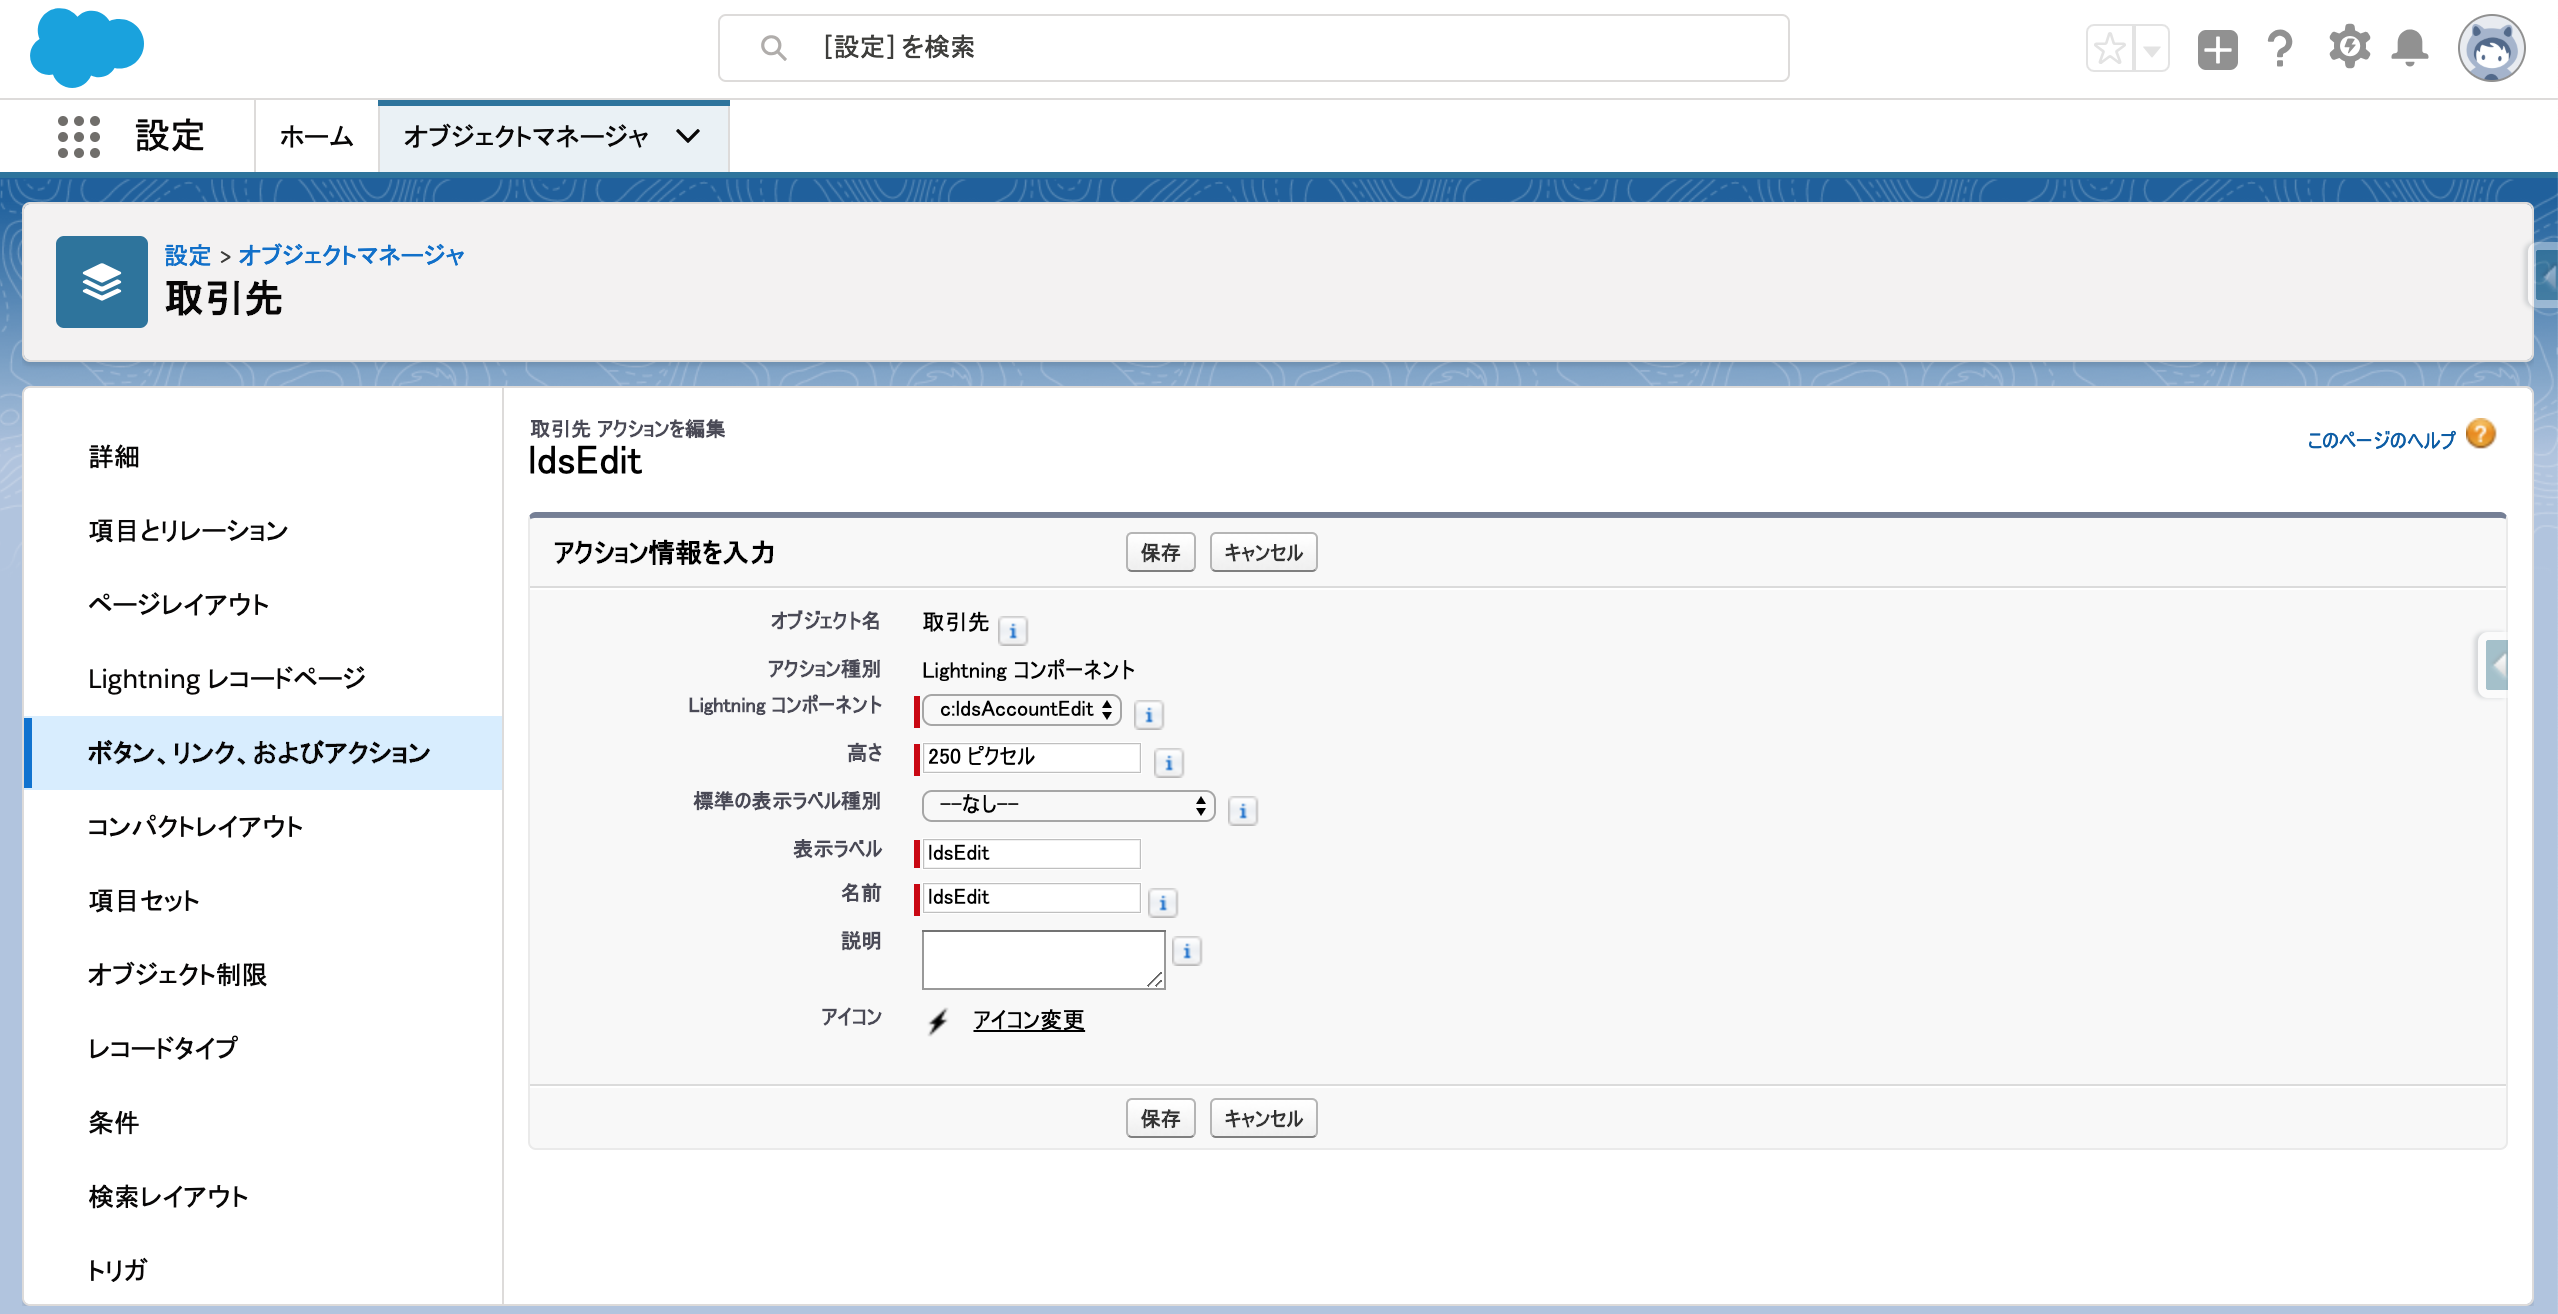The image size is (2558, 1314).
Task: Open the favorites list dropdown arrow
Action: pyautogui.click(x=2151, y=48)
